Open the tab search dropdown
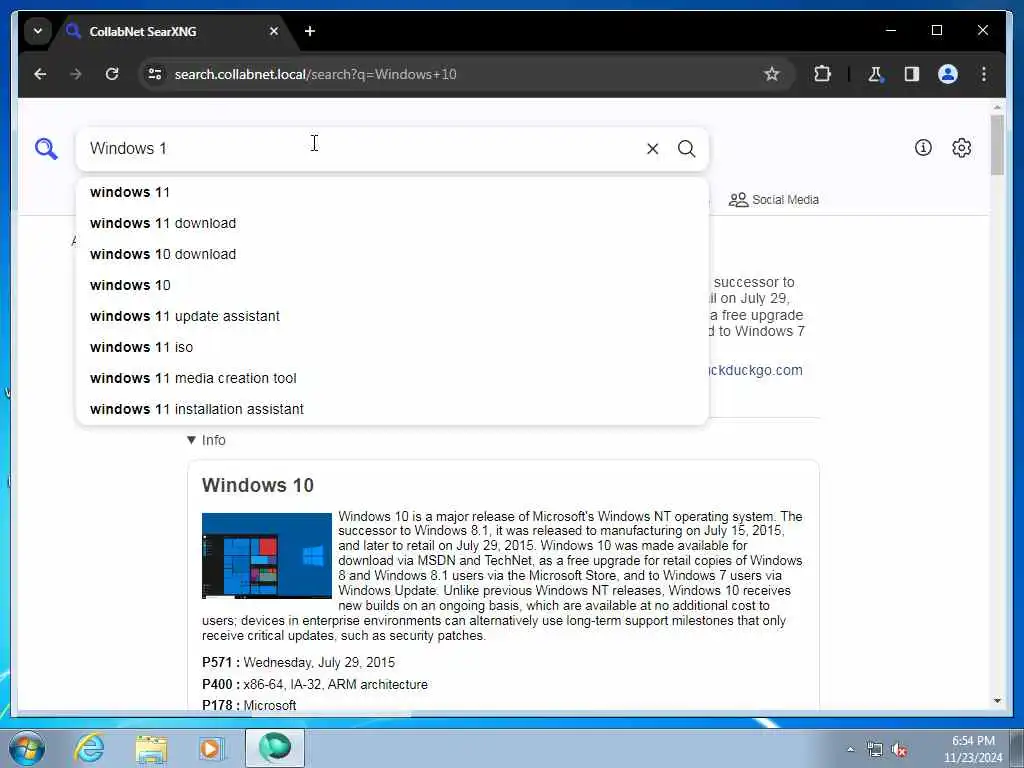This screenshot has height=768, width=1024. pos(38,31)
